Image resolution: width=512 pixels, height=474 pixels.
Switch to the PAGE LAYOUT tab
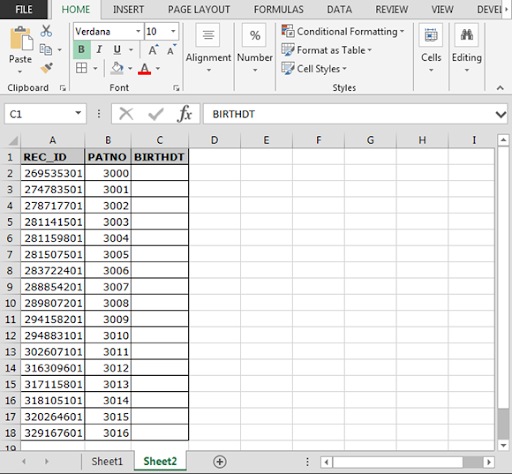[x=199, y=9]
